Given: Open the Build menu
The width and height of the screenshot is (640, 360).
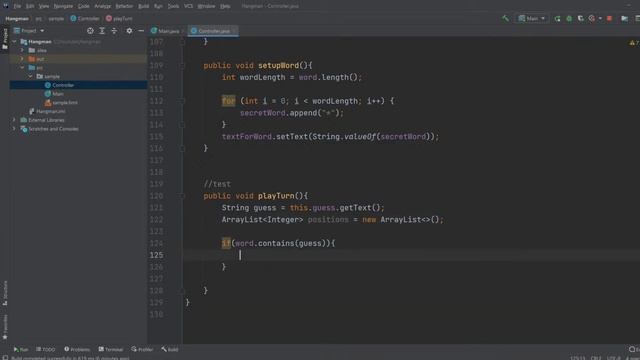Looking at the screenshot, I should click(x=144, y=6).
